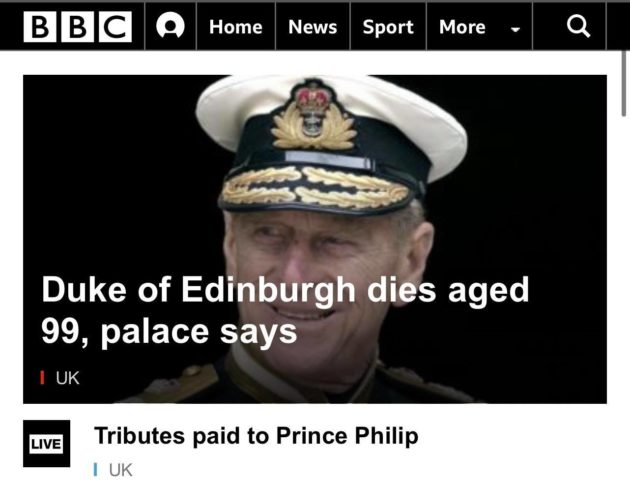Click the BBC logo blocks

[x=78, y=27]
